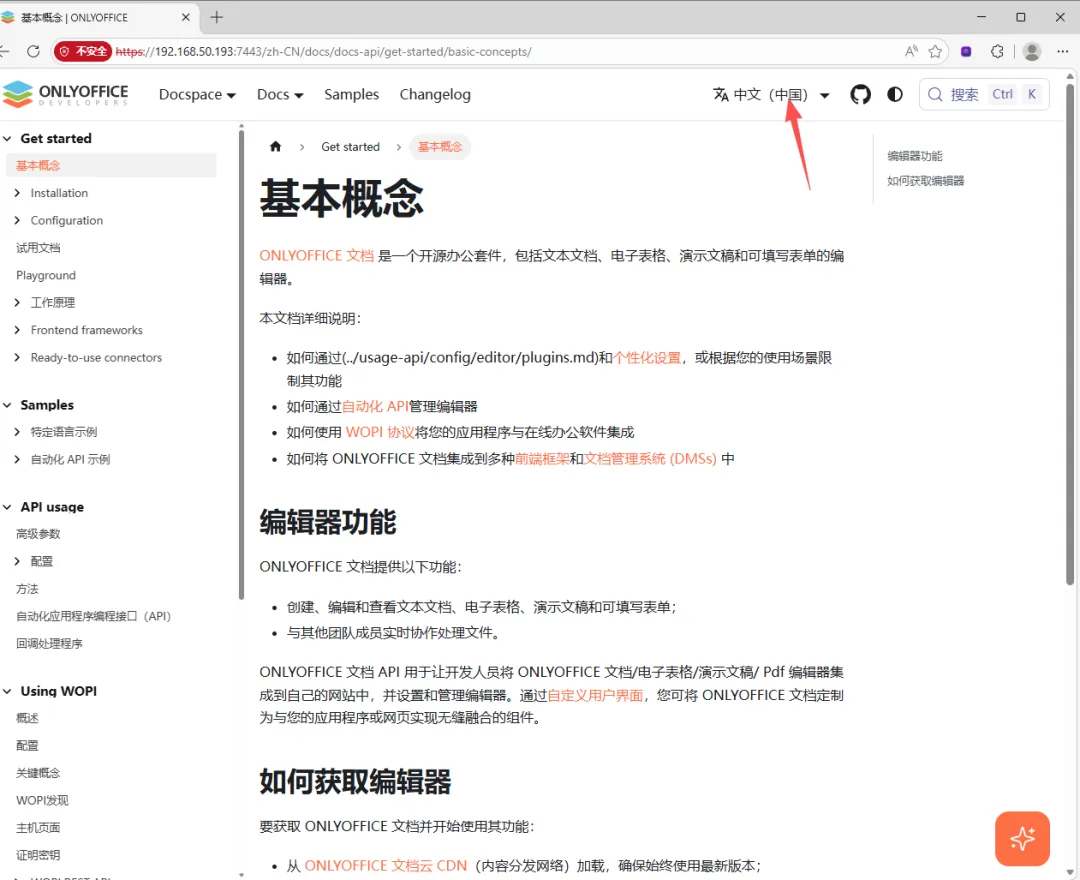Open browser extensions puzzle icon
The image size is (1080, 880).
997,52
